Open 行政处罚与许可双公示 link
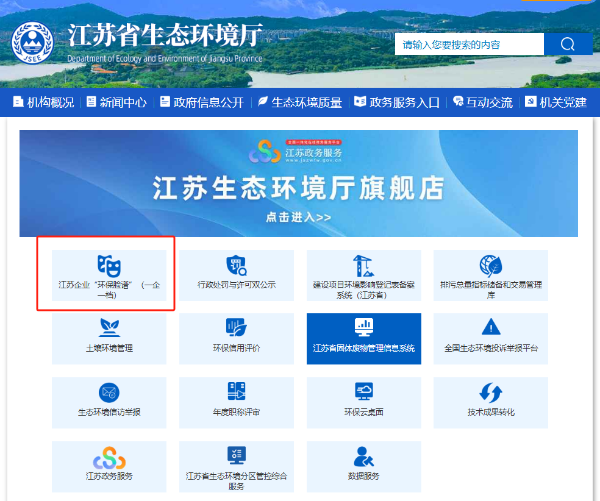This screenshot has height=501, width=600. [x=236, y=276]
